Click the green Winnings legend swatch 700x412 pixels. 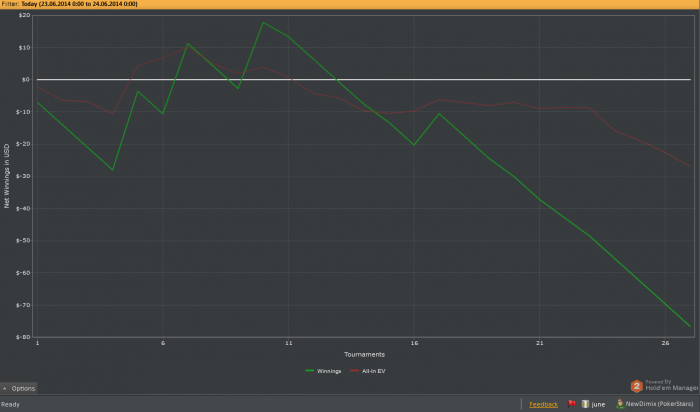coord(309,371)
